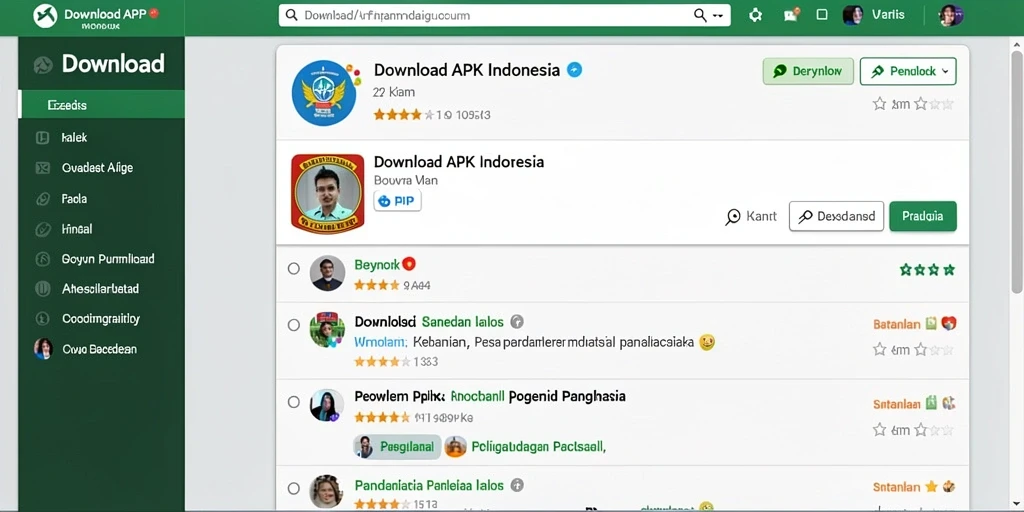Select the radio button for Pandaniatia Panleiaa row
The height and width of the screenshot is (512, 1024).
pyautogui.click(x=294, y=488)
